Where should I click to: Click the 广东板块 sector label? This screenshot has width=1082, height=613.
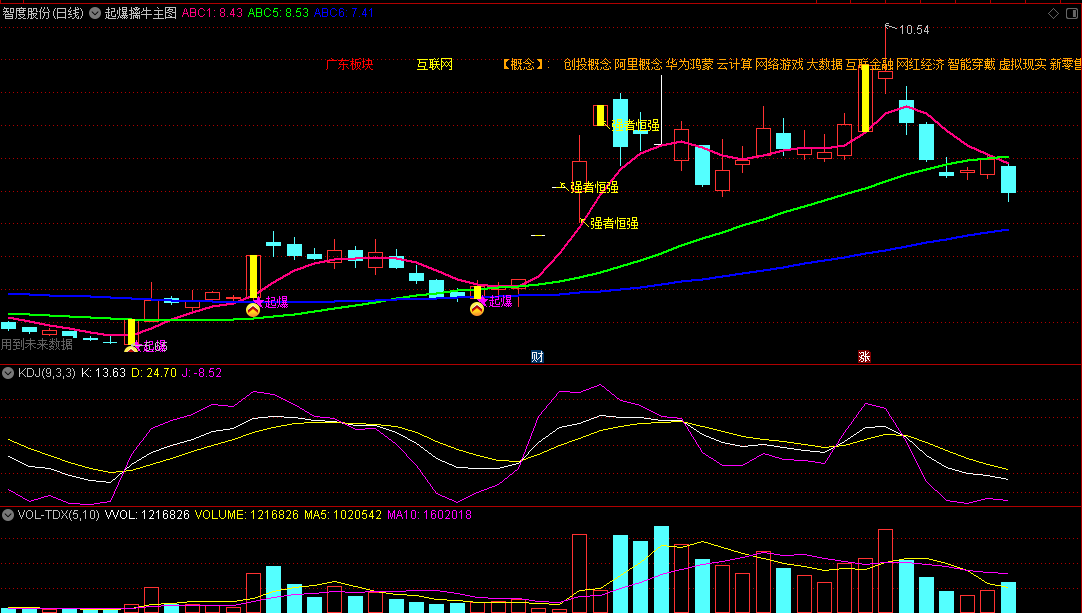click(x=349, y=64)
